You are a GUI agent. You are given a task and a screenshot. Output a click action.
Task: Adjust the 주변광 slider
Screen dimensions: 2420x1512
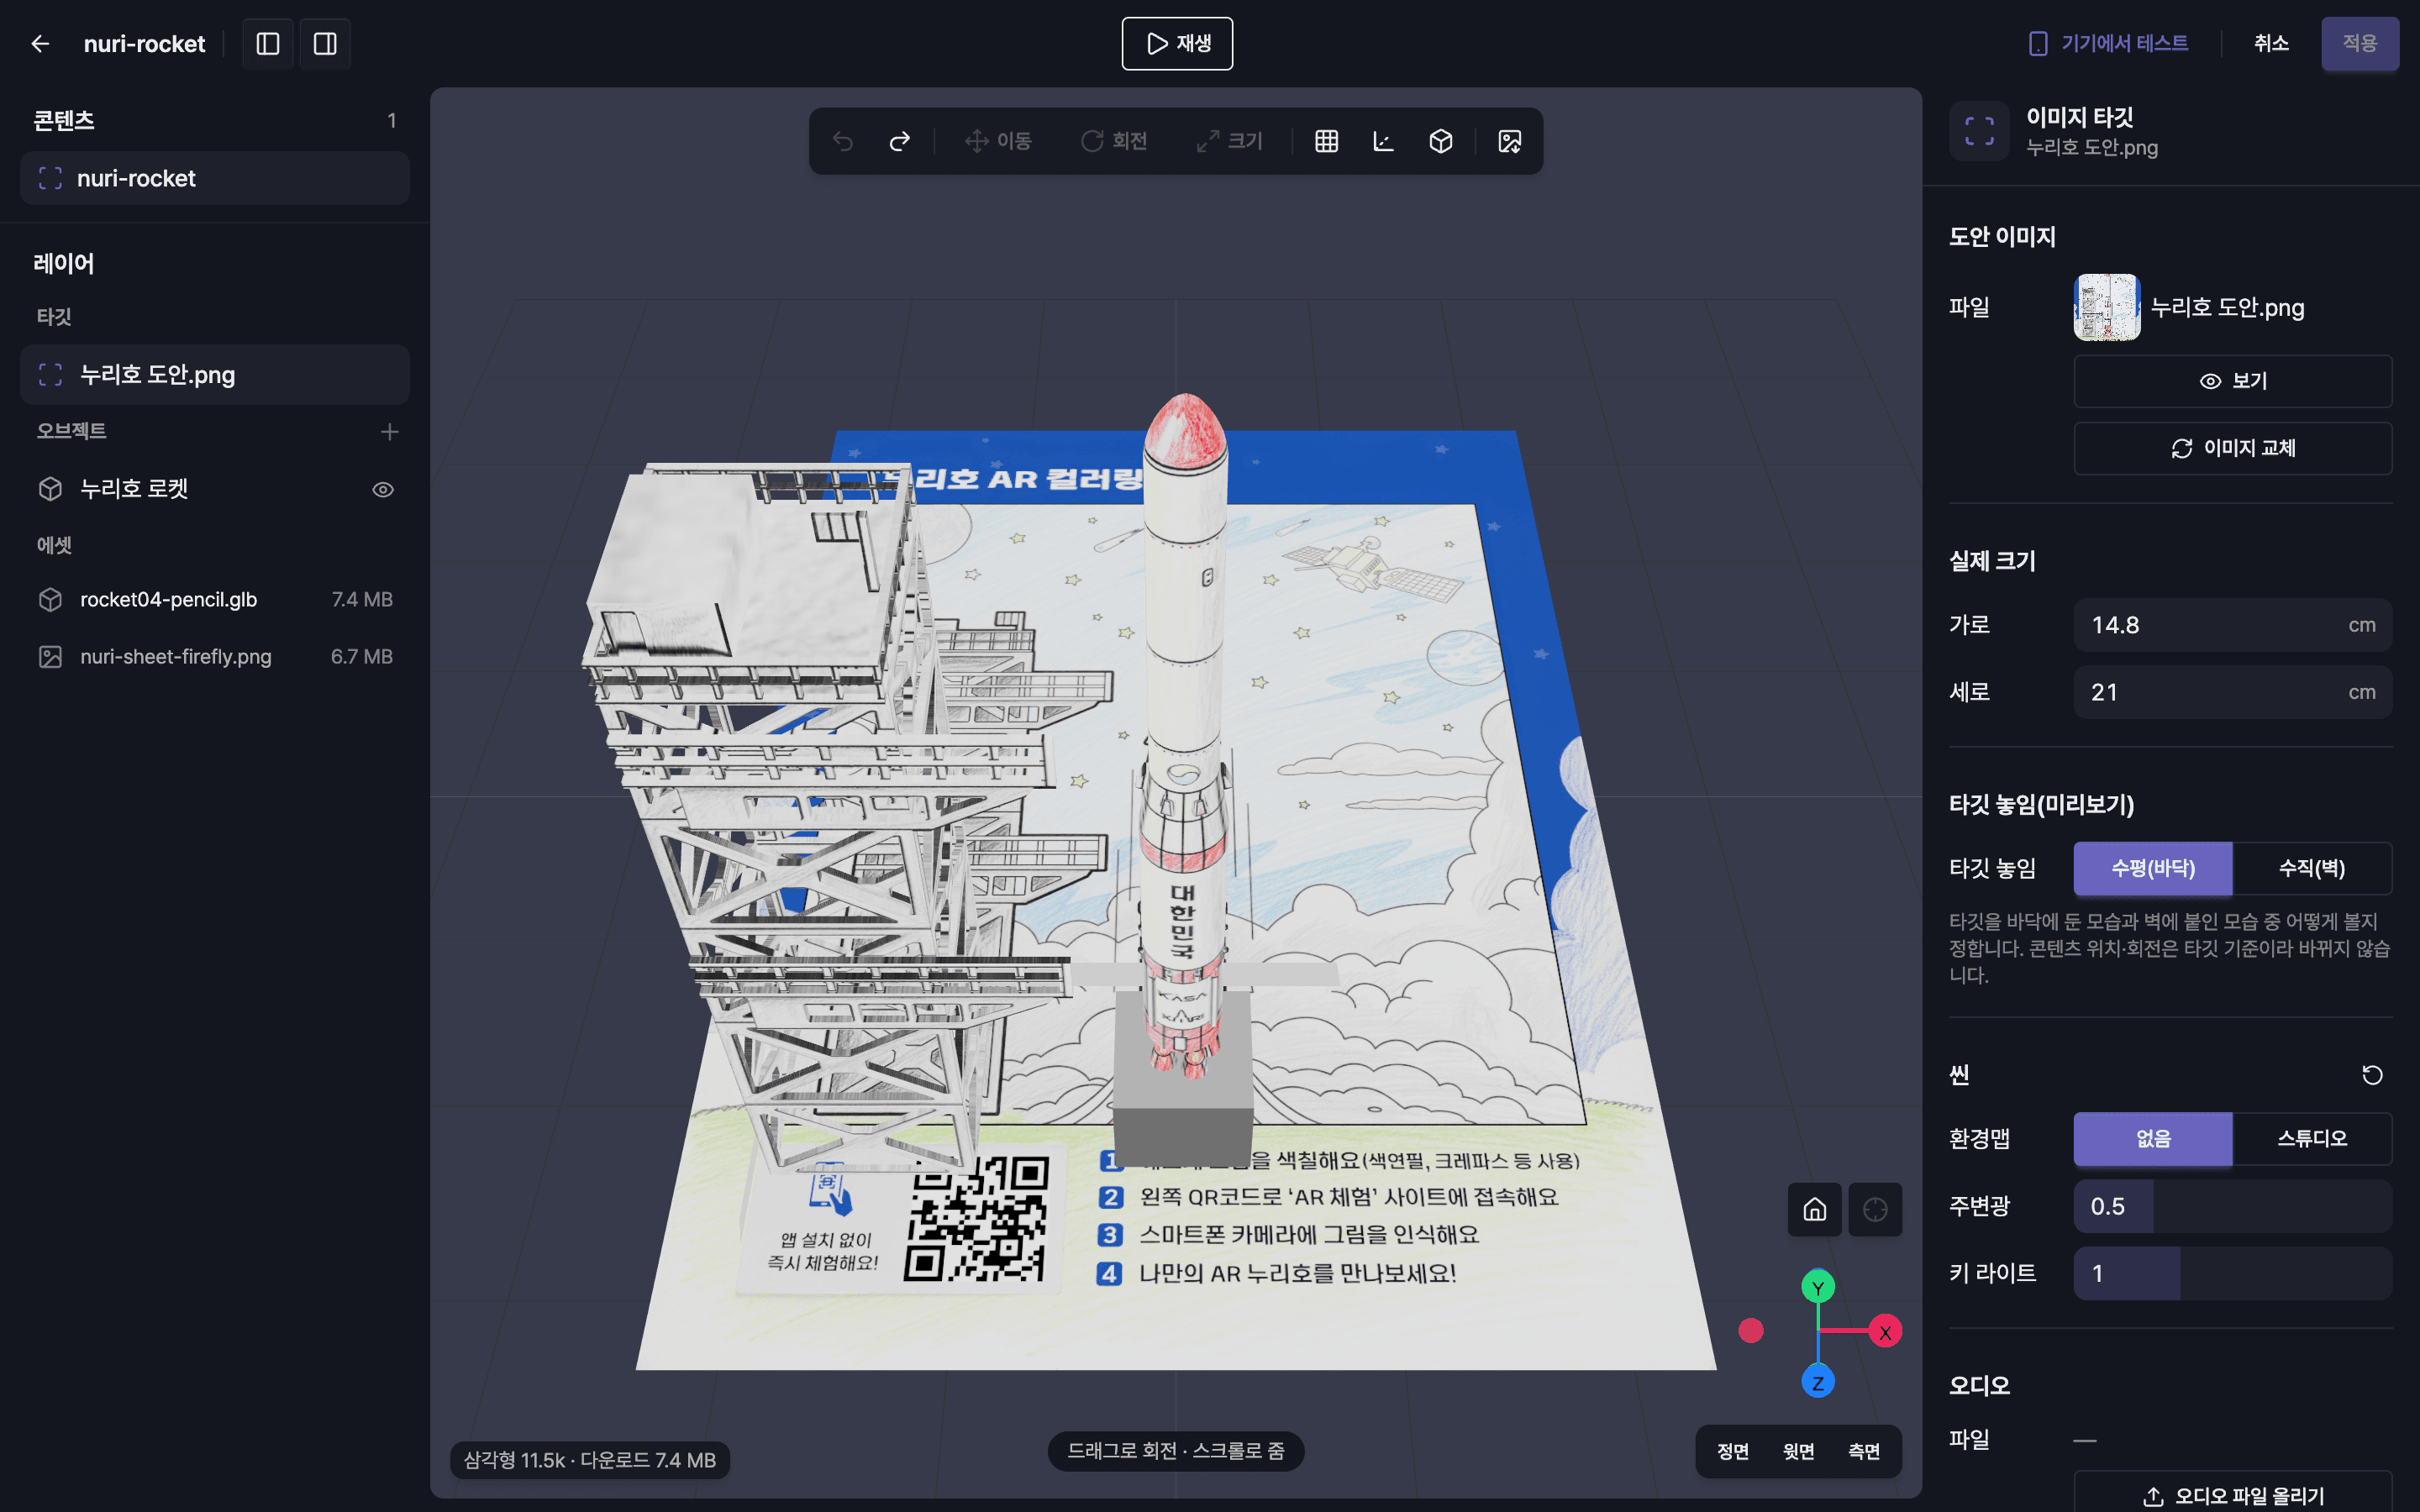tap(2233, 1206)
